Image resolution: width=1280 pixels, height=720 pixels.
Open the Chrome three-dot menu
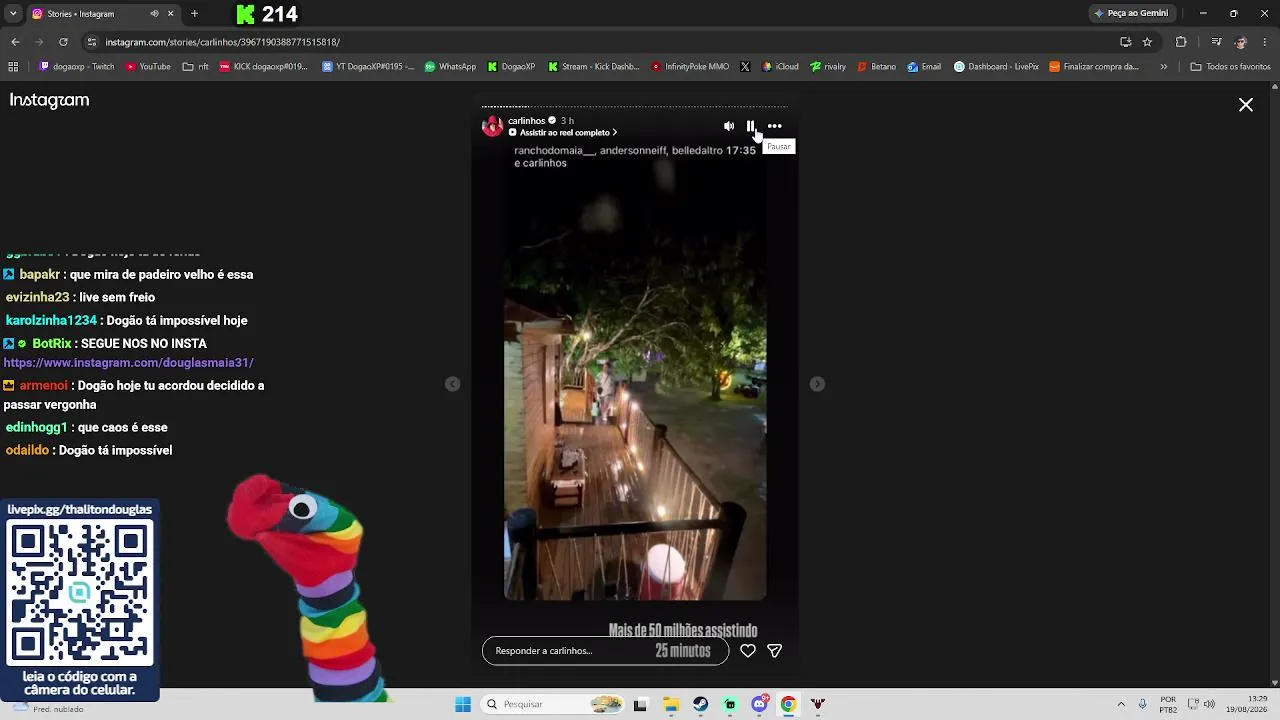1265,42
